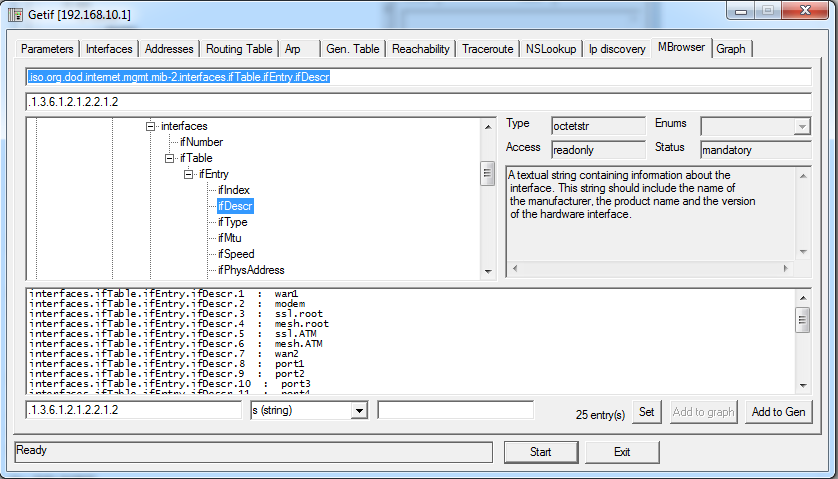Click the results list scroll down arrow
838x479 pixels.
pyautogui.click(x=803, y=385)
